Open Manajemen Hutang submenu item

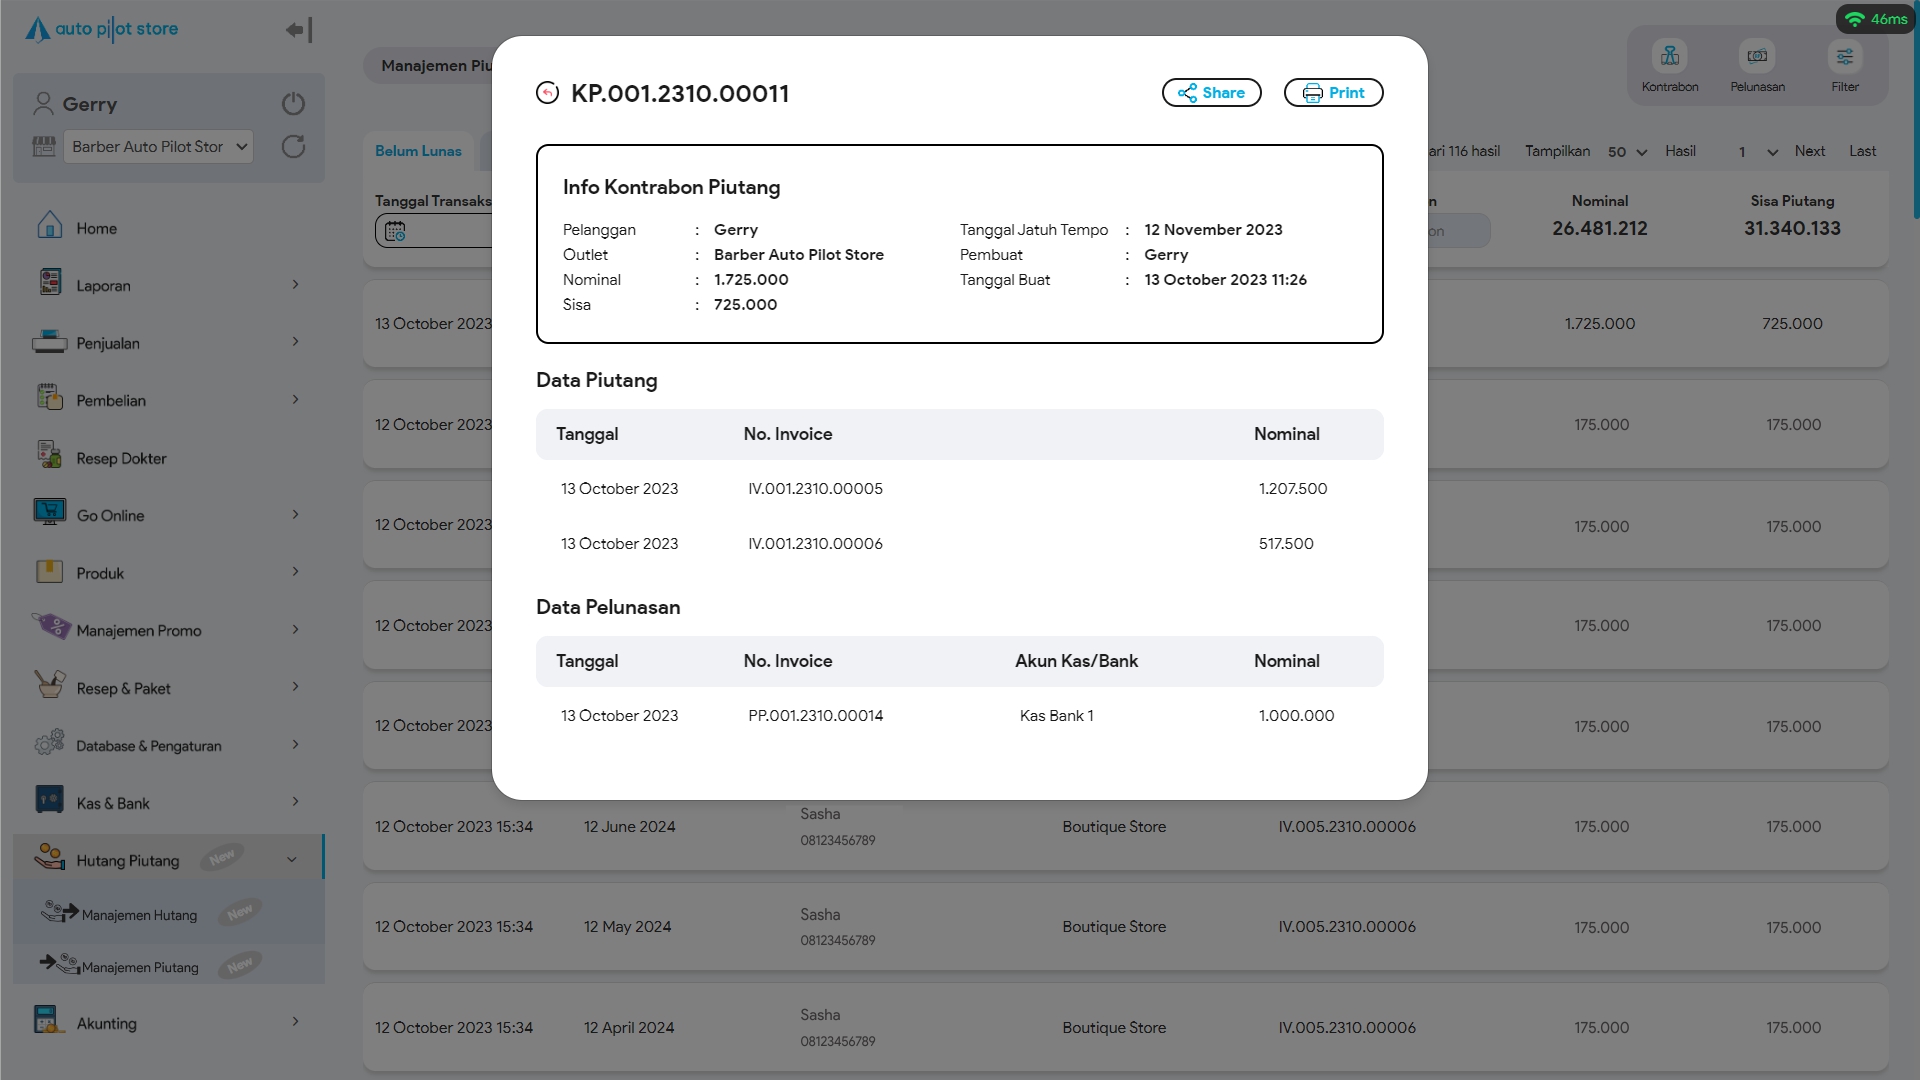point(139,915)
